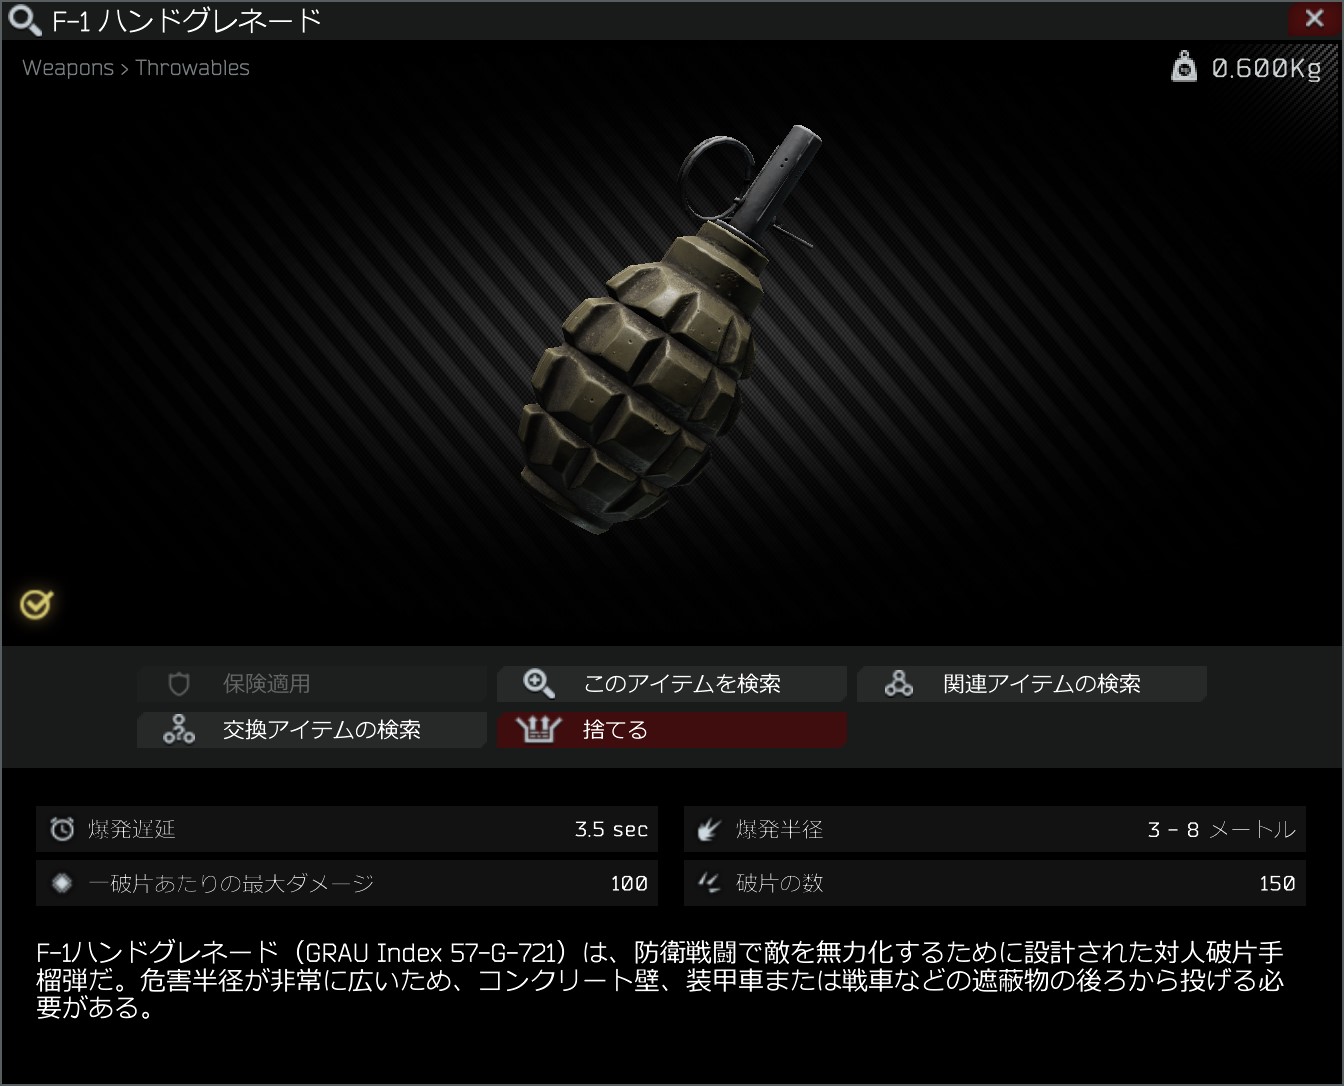The height and width of the screenshot is (1086, 1344).
Task: Click the F-1 grenade description paragraph
Action: point(660,979)
